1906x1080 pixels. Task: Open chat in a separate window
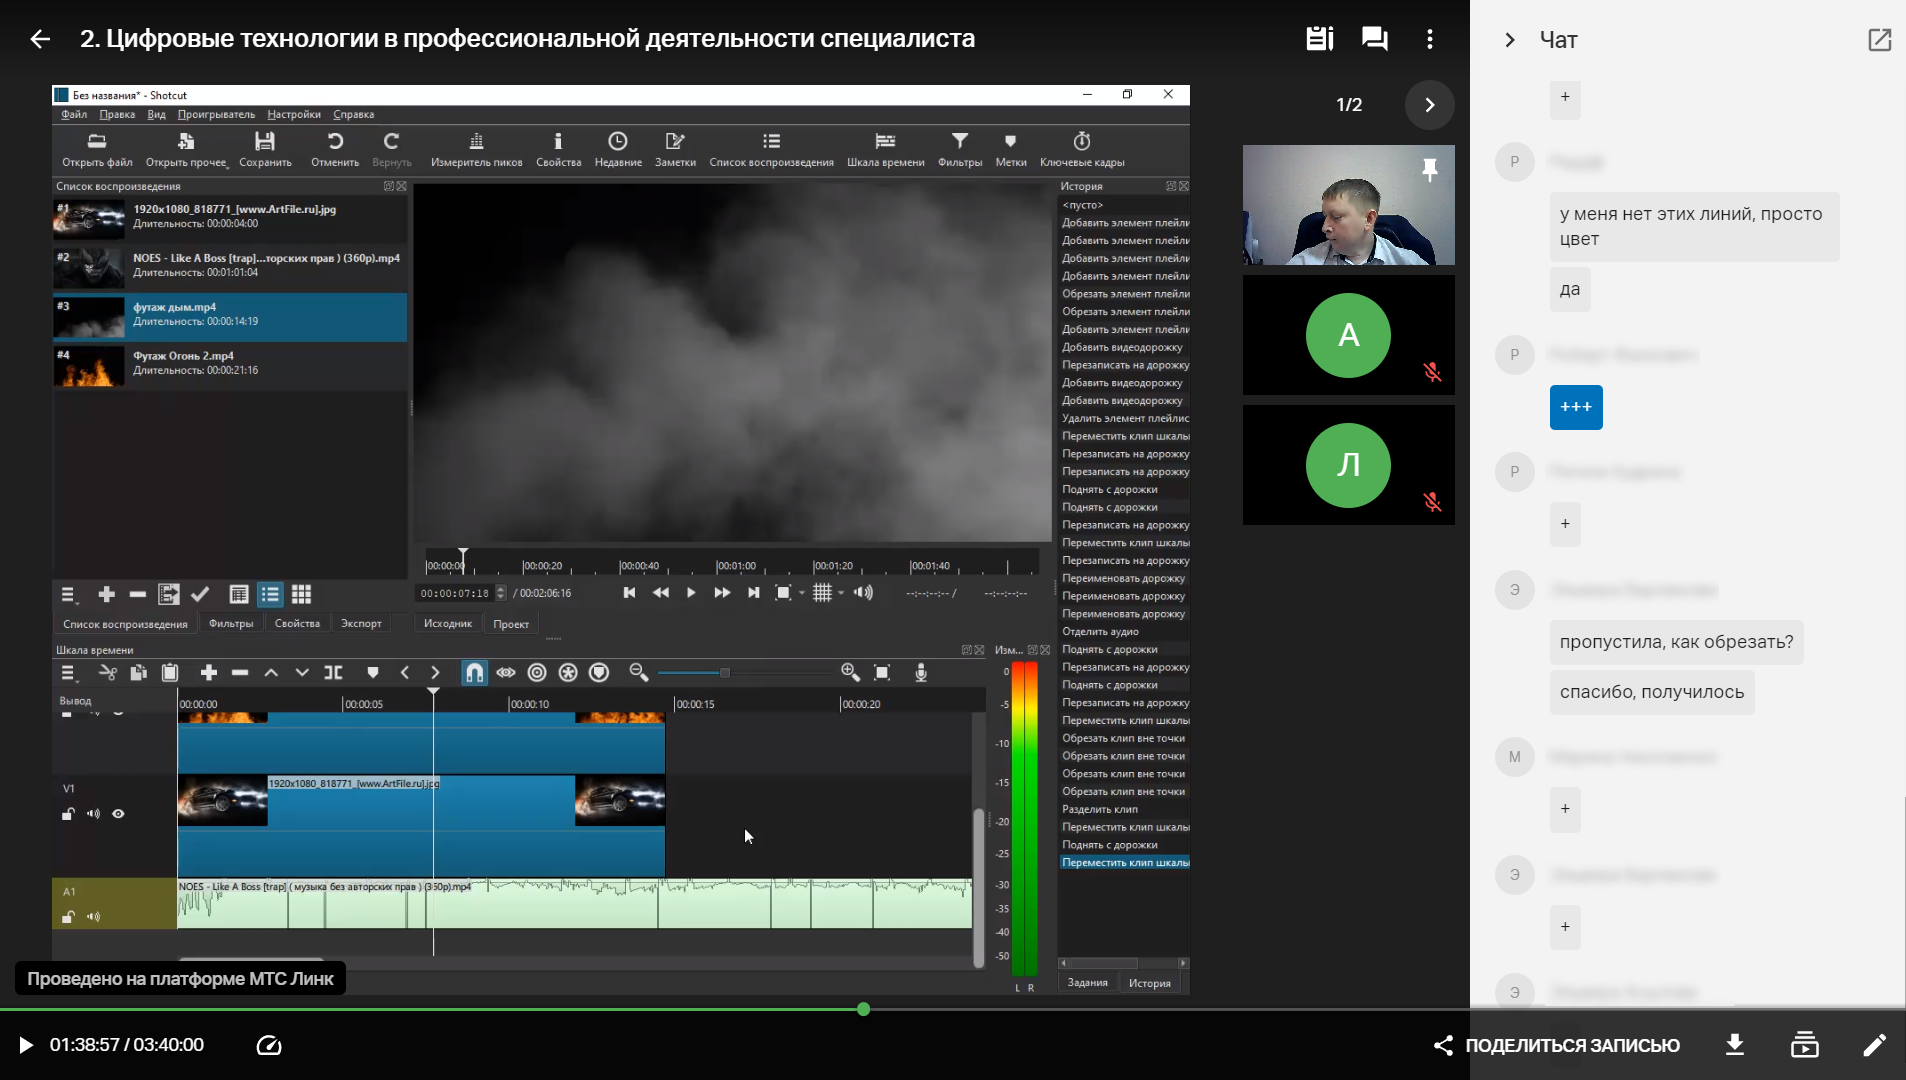tap(1880, 40)
